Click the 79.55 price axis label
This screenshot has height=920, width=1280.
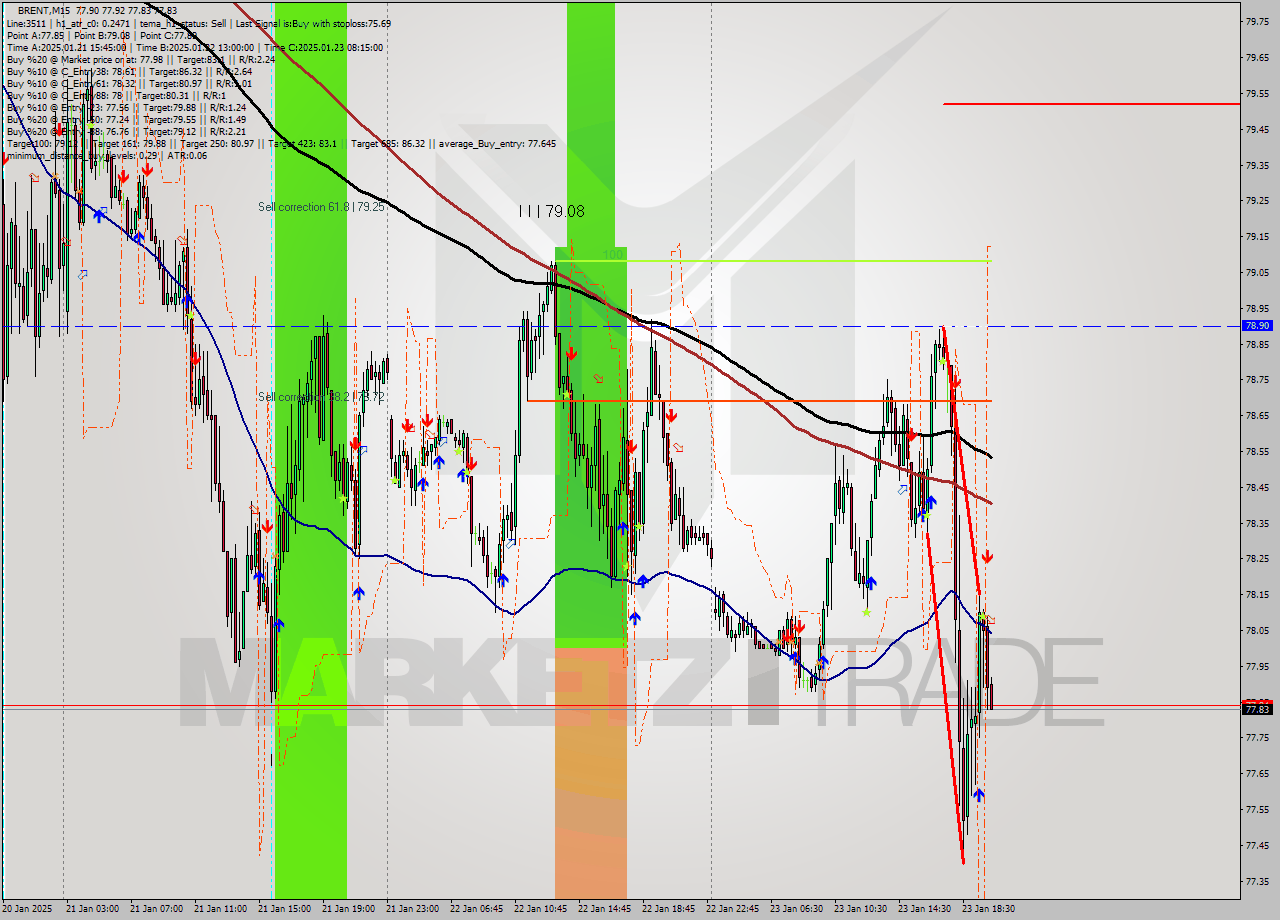click(1257, 93)
